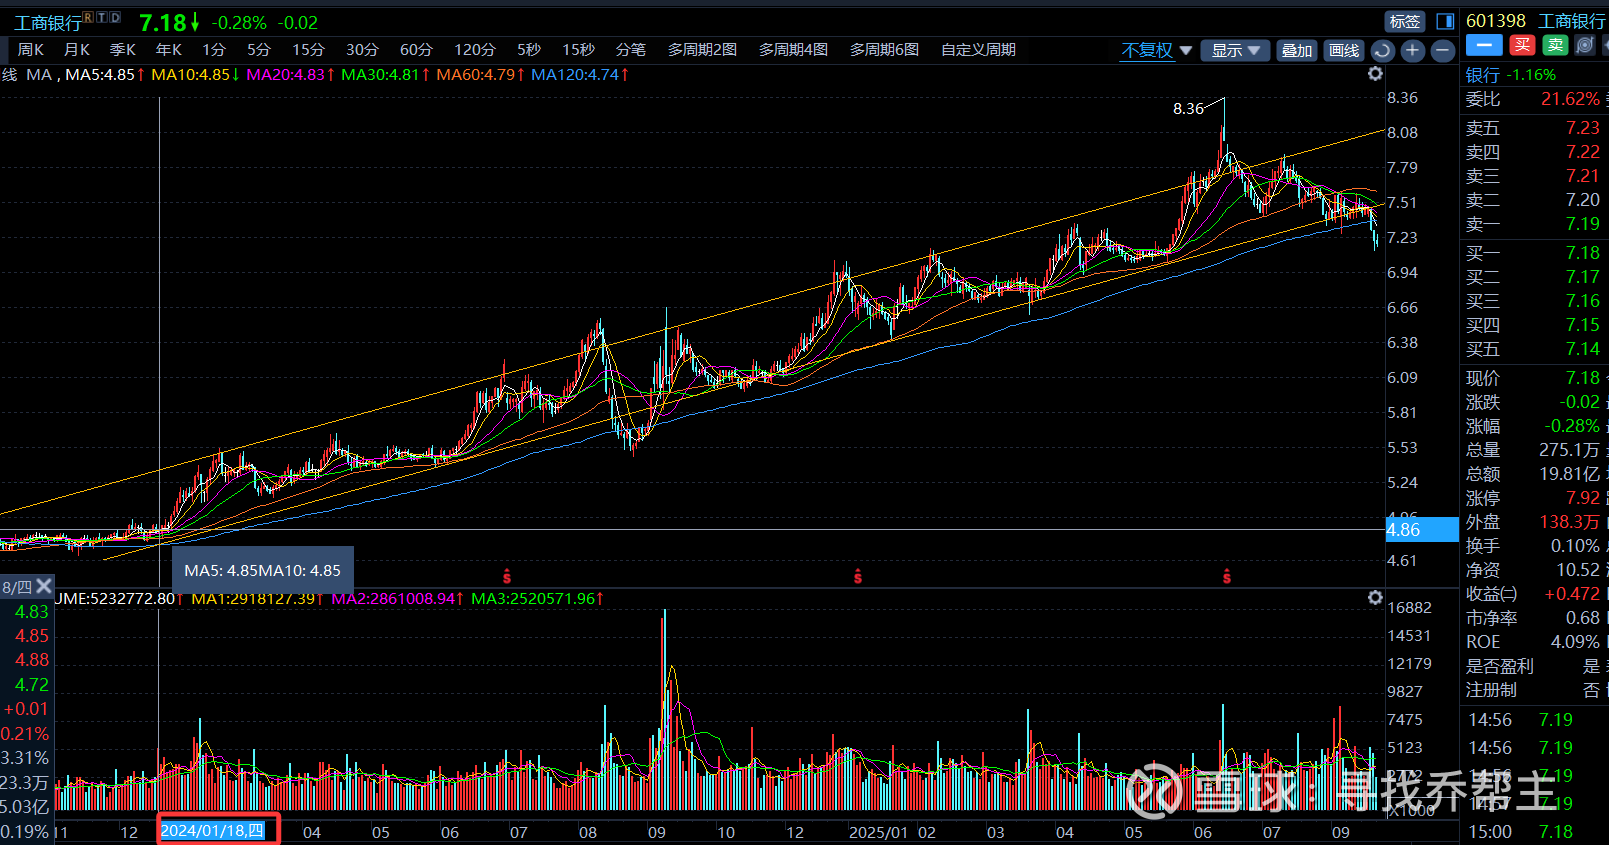Viewport: 1609px width, 845px height.
Task: Open volume chart settings gear
Action: [x=1375, y=598]
